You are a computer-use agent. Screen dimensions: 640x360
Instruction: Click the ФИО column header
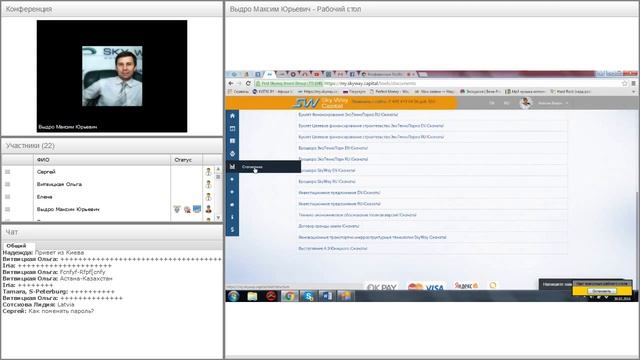pyautogui.click(x=102, y=160)
